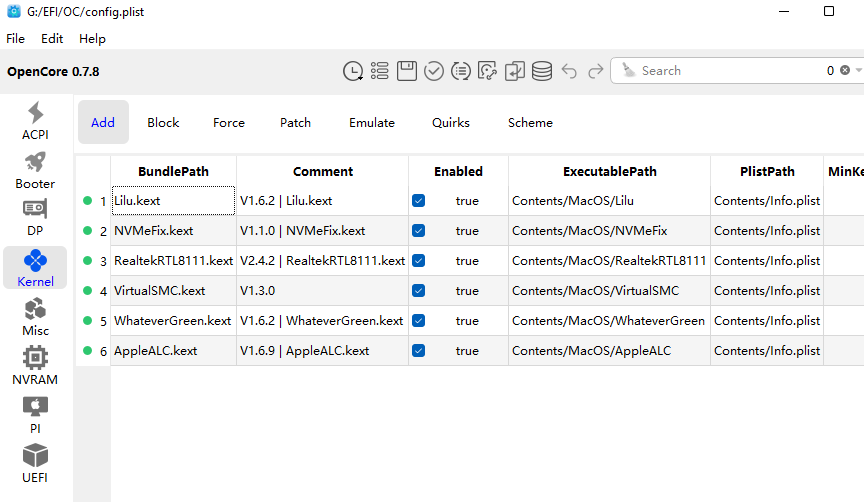
Task: Open the Help menu
Action: coord(92,39)
